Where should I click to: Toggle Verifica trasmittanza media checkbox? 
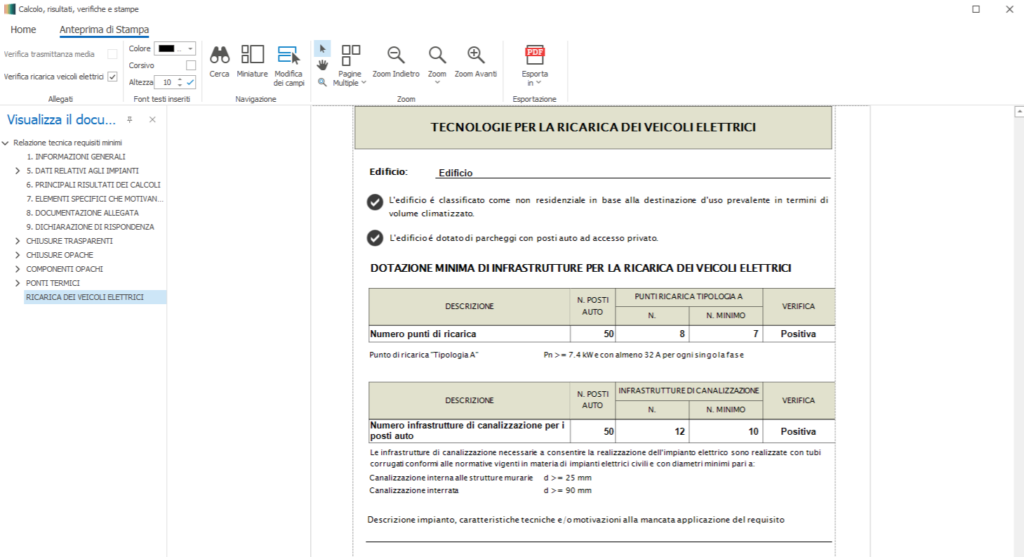[x=112, y=54]
